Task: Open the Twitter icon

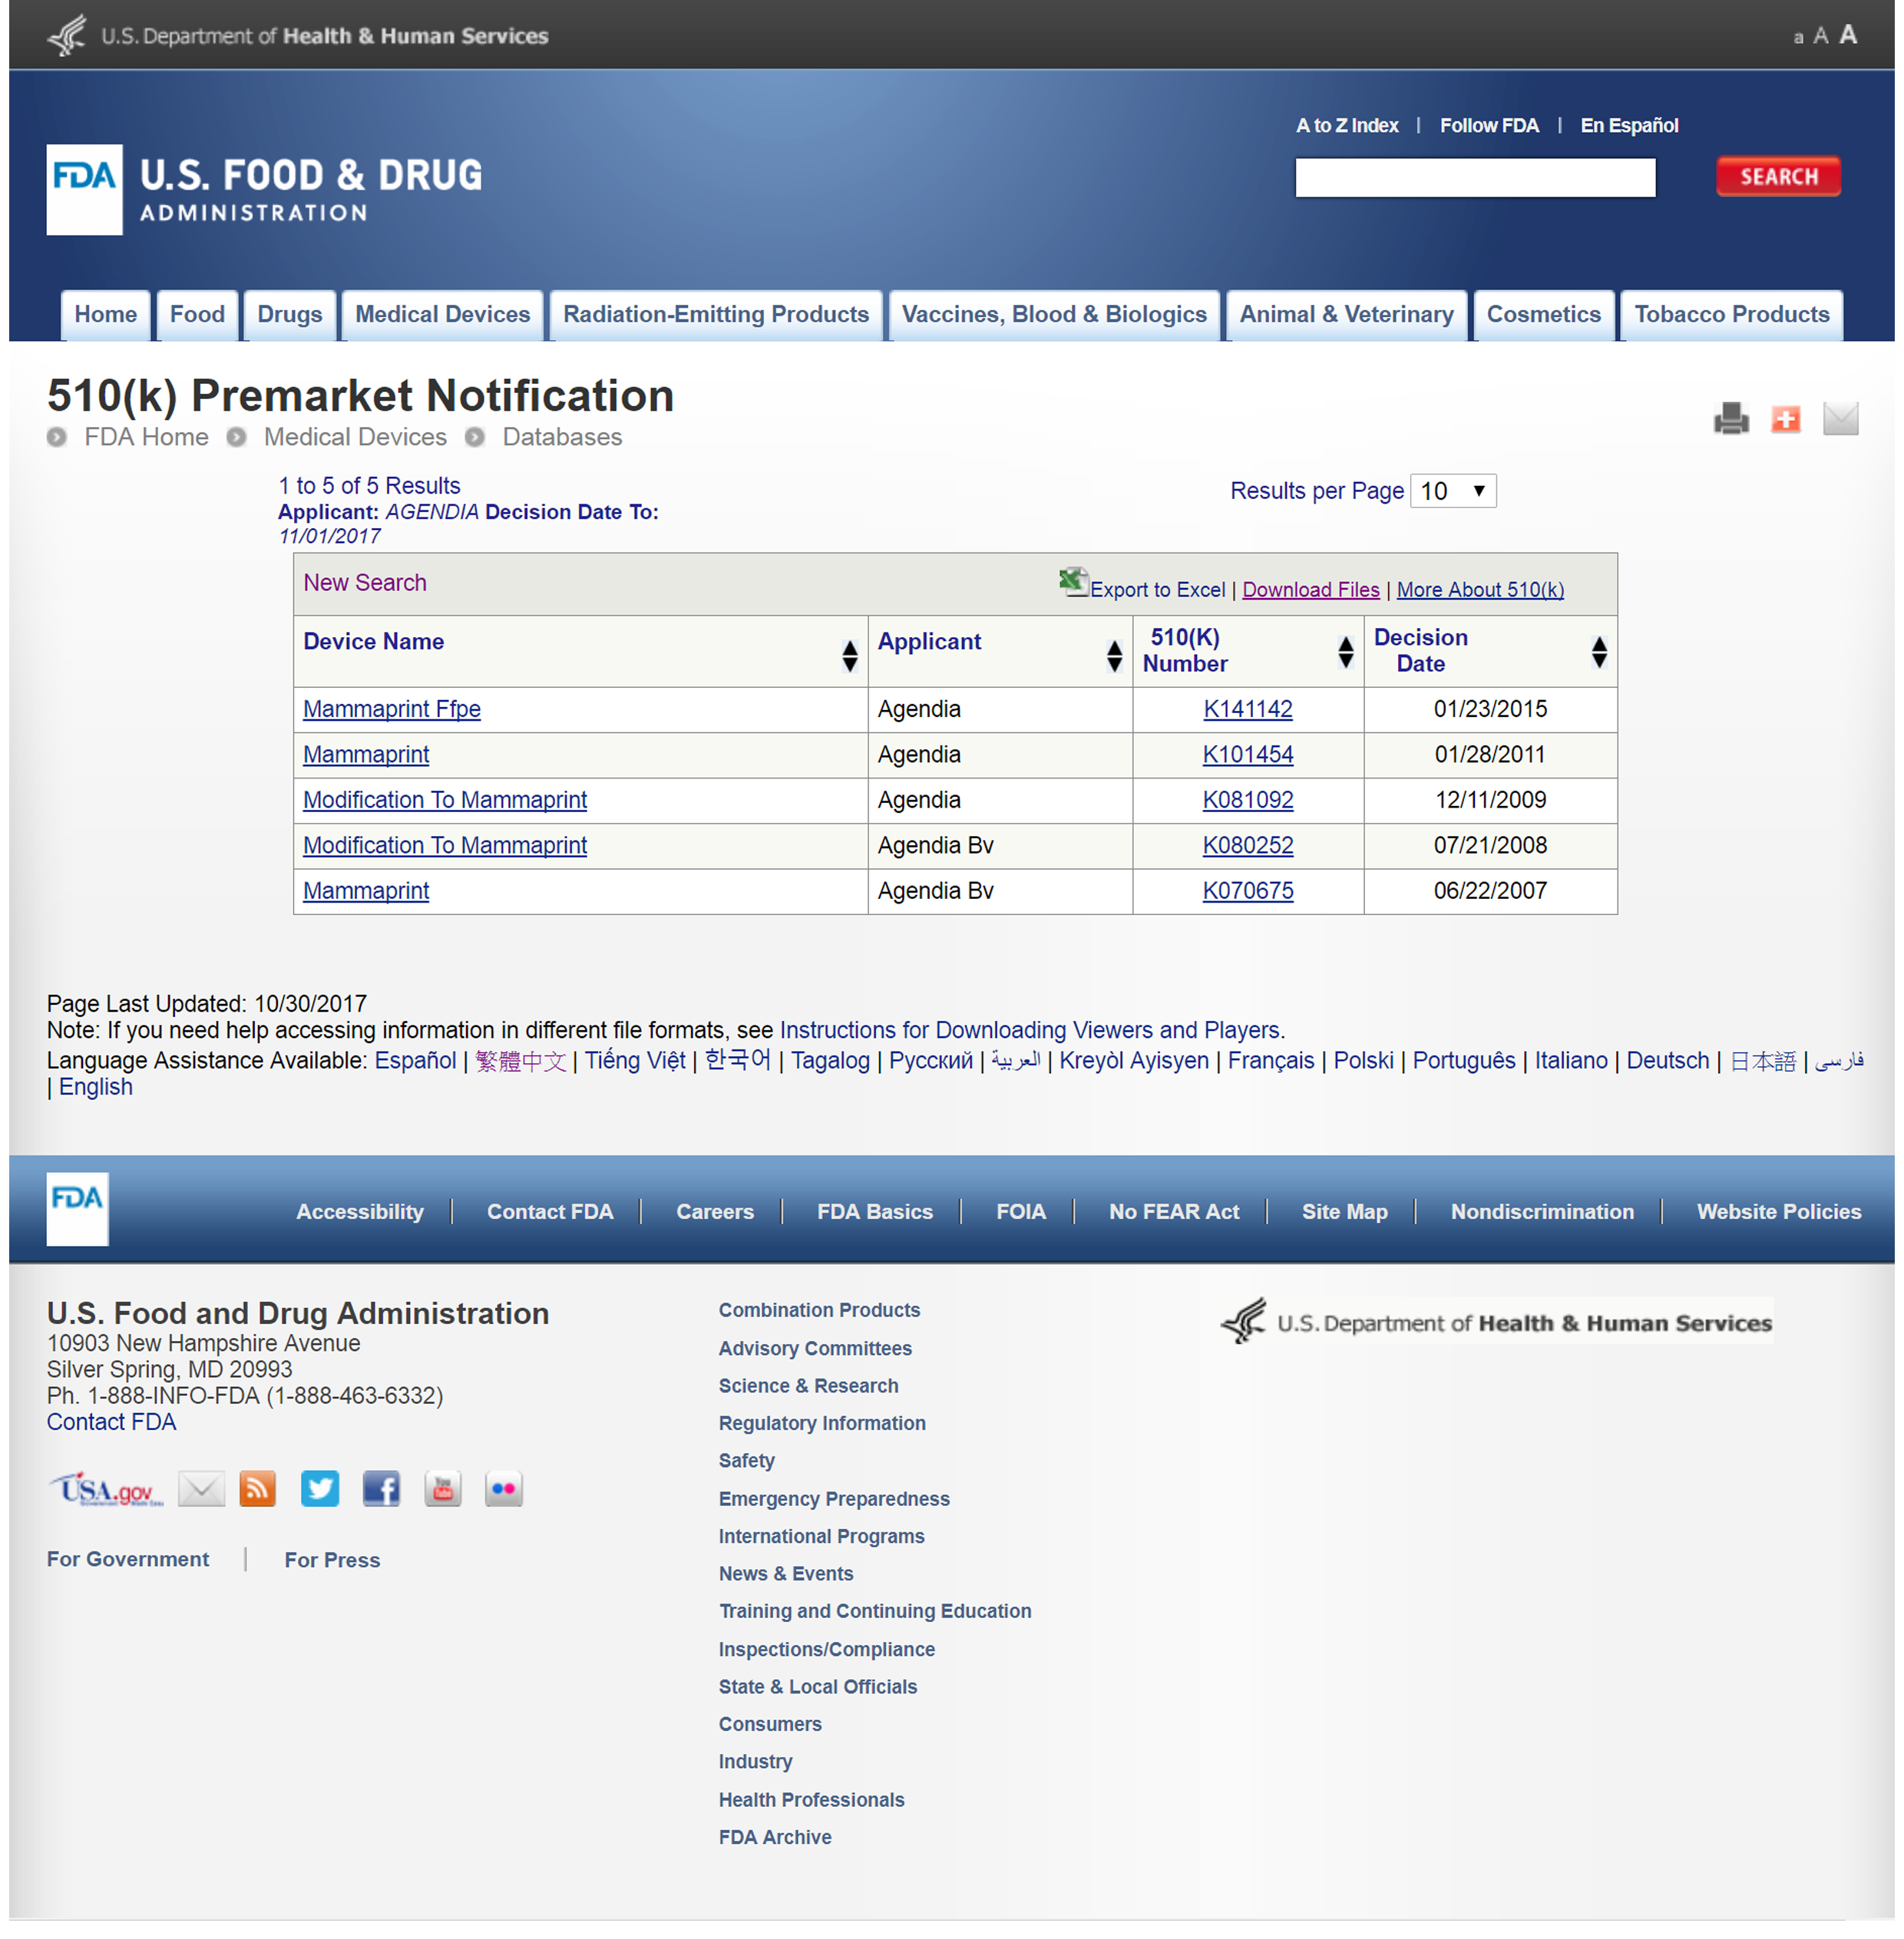Action: (320, 1489)
